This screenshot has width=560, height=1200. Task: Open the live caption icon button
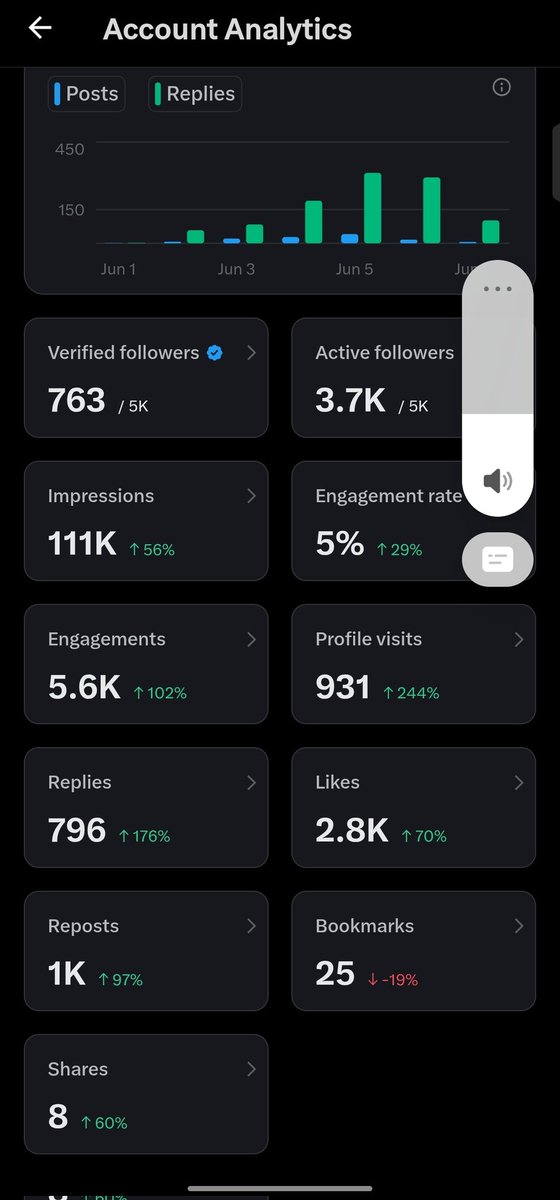(x=497, y=560)
